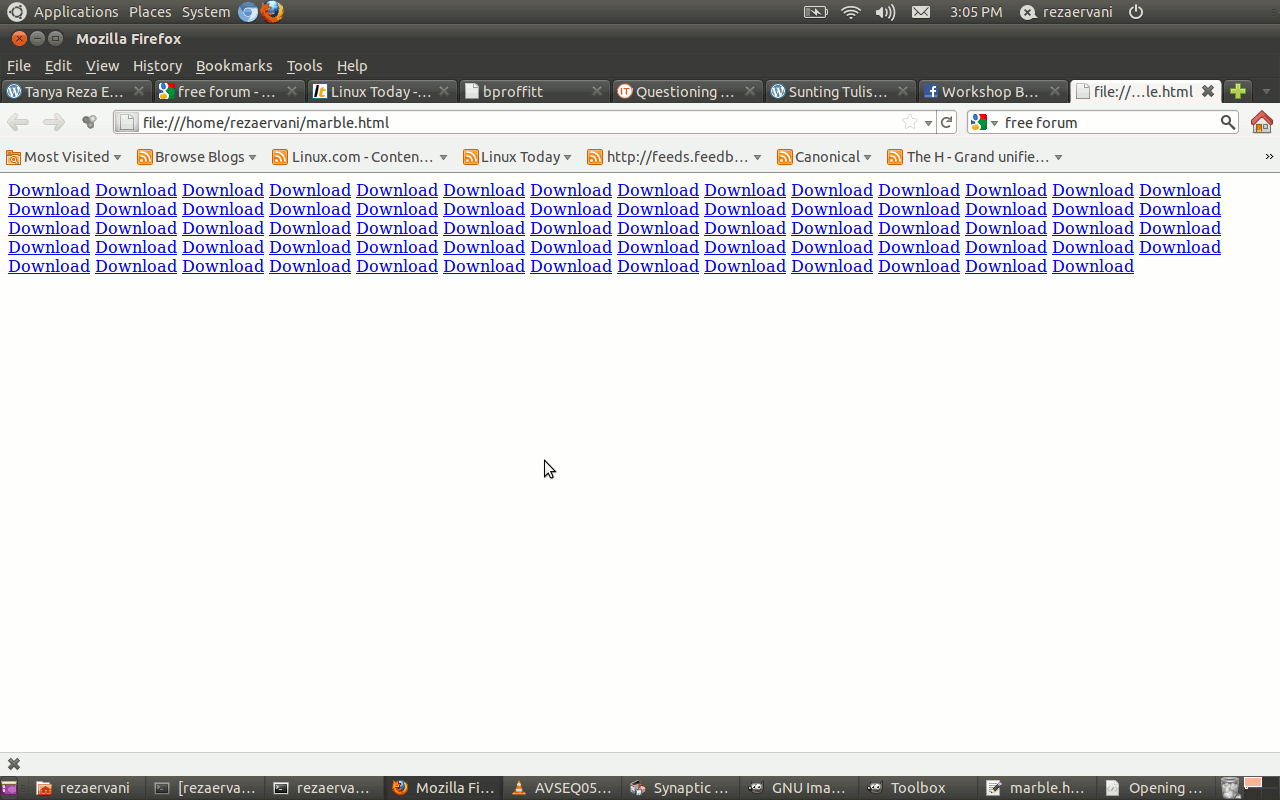Screen dimensions: 1280x800
Task: Open the wireless network indicator
Action: [851, 12]
